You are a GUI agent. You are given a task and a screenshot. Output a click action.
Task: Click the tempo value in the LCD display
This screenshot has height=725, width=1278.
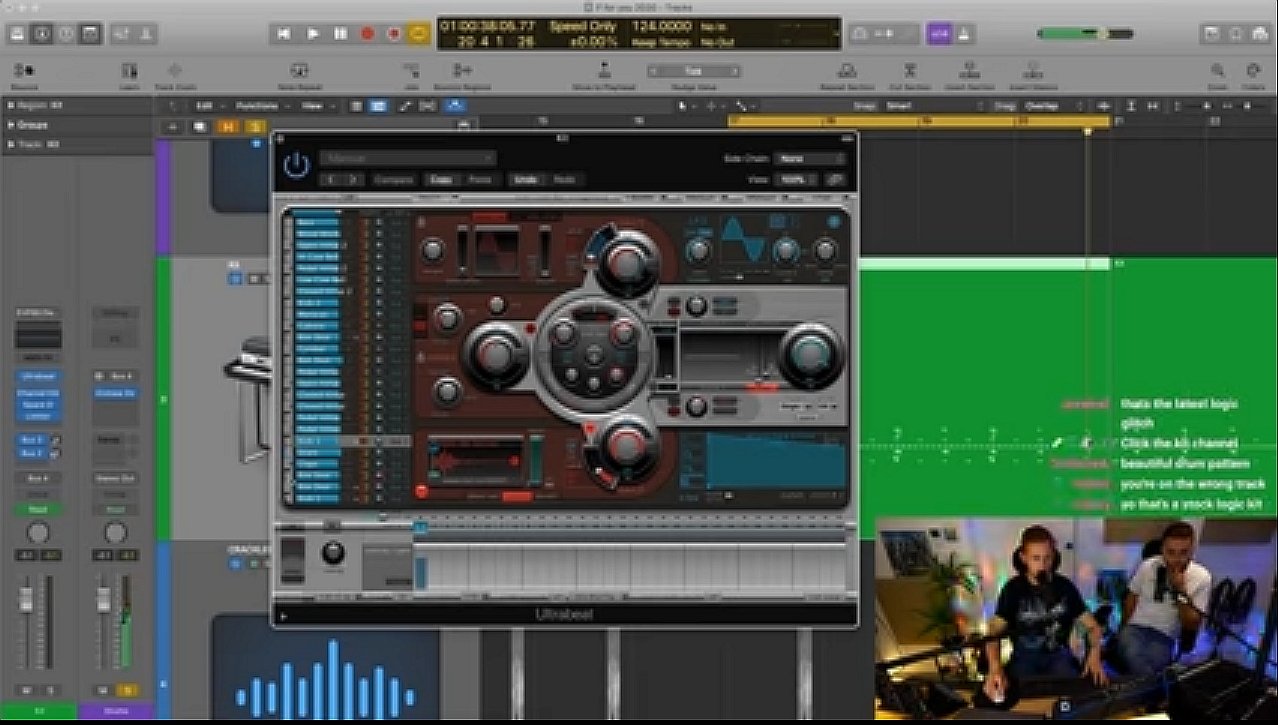663,26
